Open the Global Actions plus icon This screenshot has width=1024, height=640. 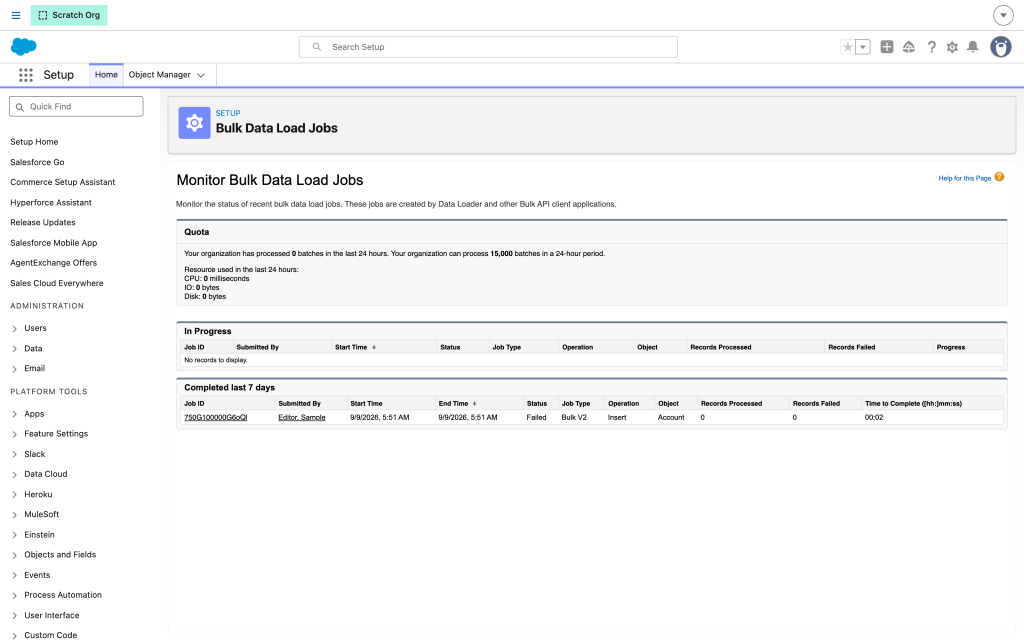887,47
